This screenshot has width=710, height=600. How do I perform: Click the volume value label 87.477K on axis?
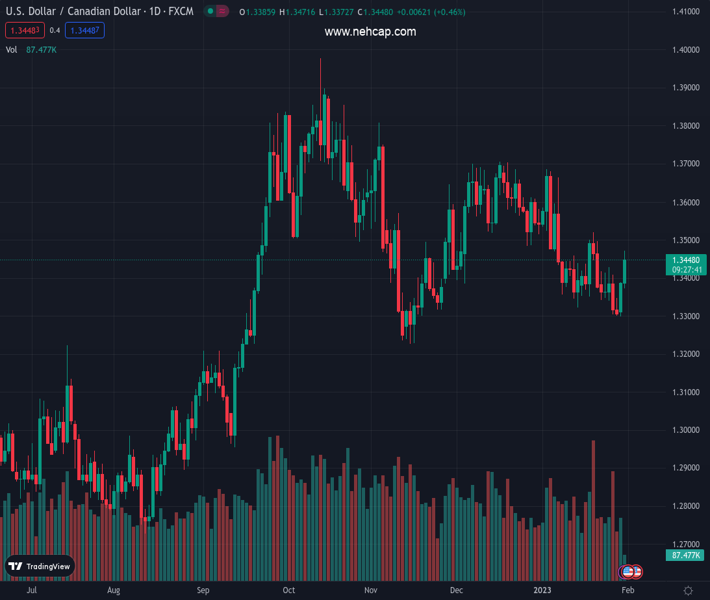point(686,555)
